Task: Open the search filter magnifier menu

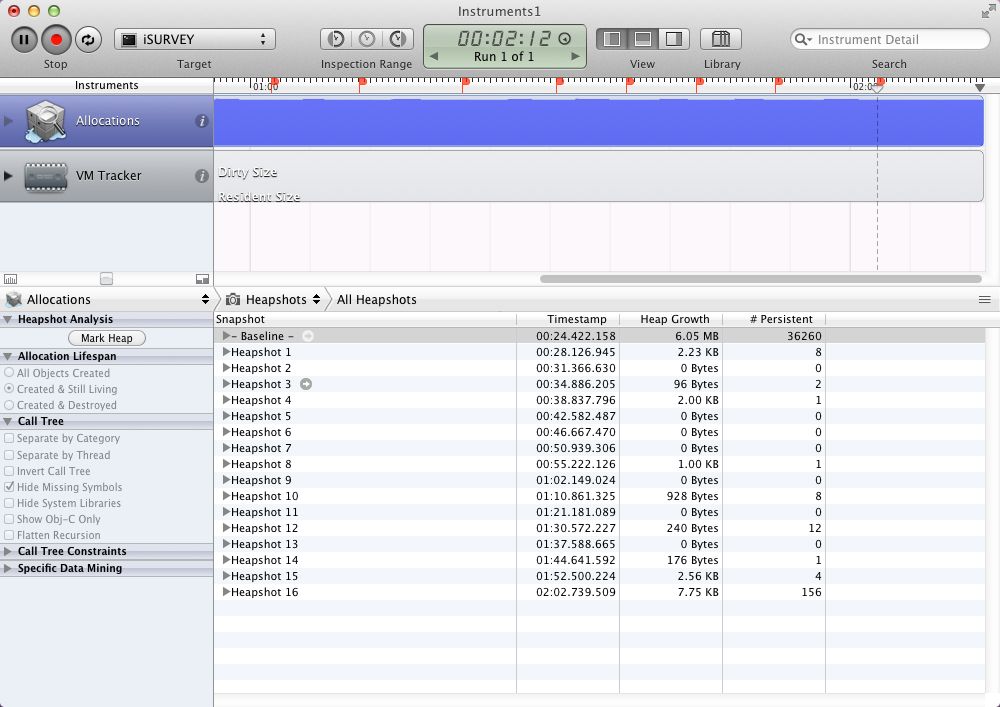Action: (x=803, y=40)
